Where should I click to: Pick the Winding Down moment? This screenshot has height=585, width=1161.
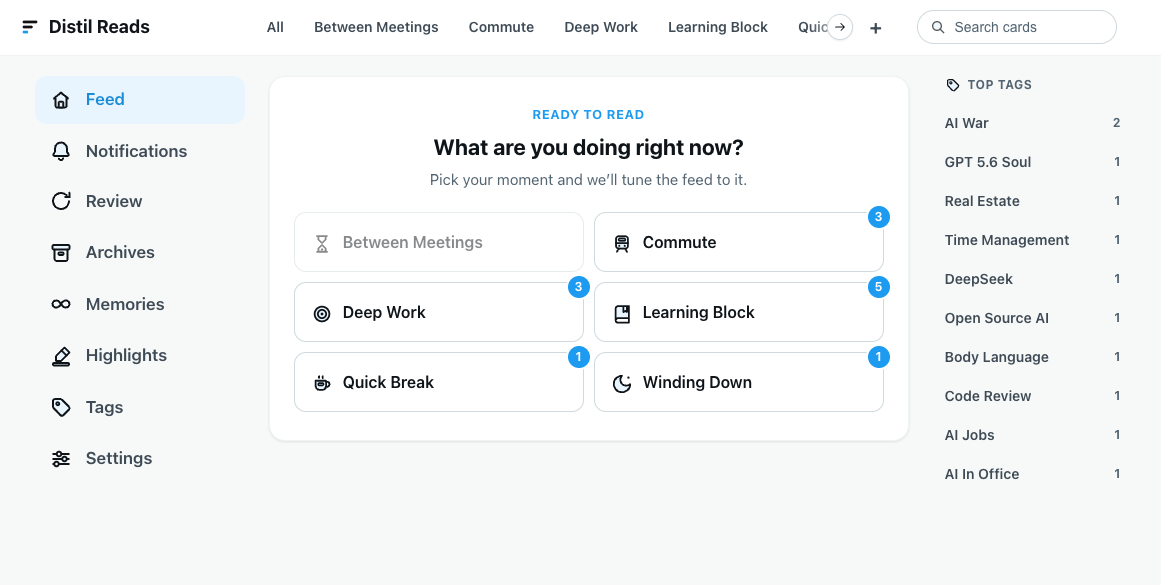[738, 382]
